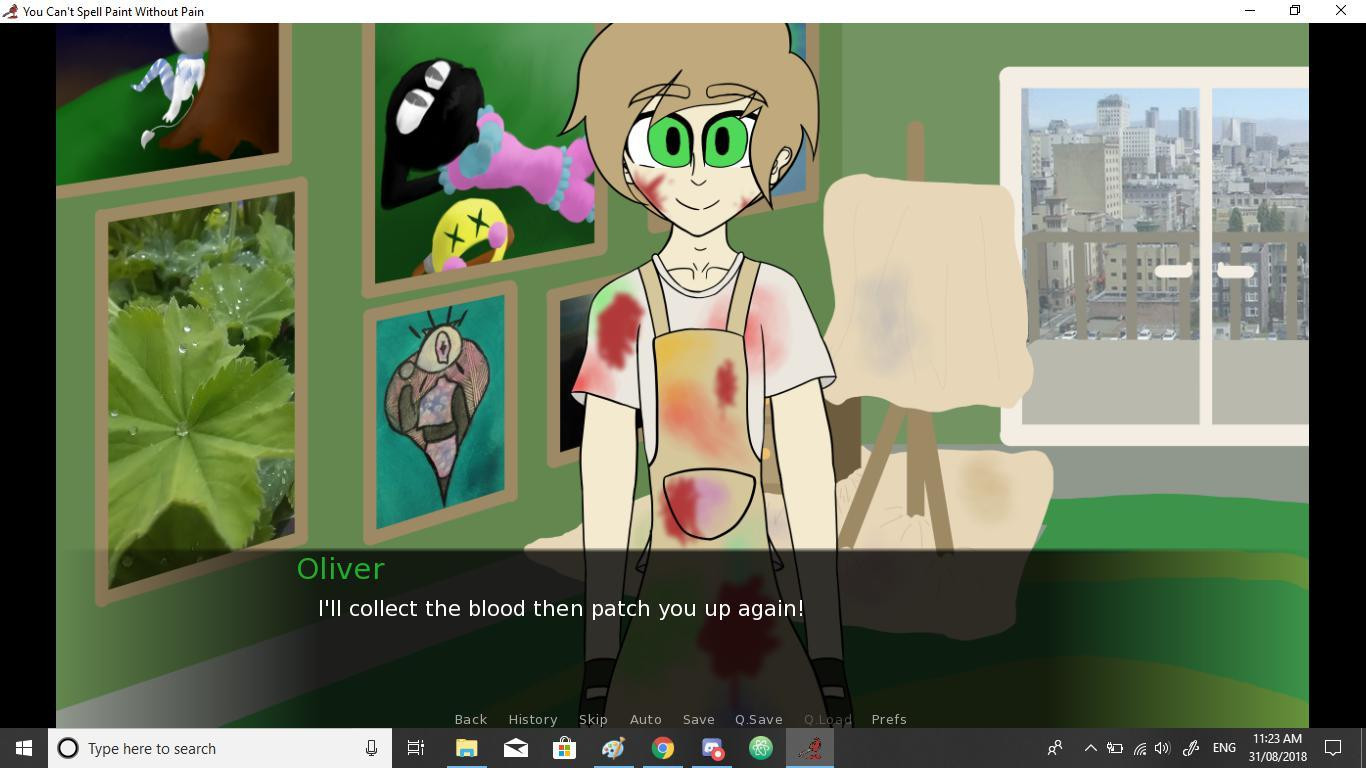Viewport: 1366px width, 768px height.
Task: Click the Ren'Py game taskbar icon
Action: [810, 748]
